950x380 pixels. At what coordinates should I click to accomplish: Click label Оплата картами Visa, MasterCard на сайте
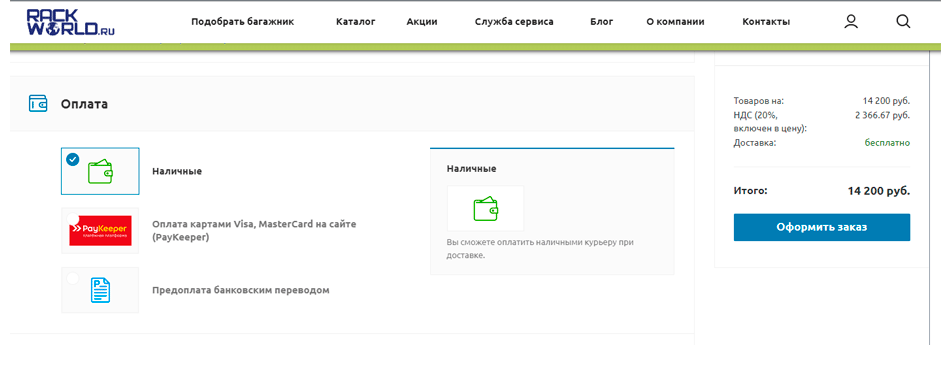(254, 231)
